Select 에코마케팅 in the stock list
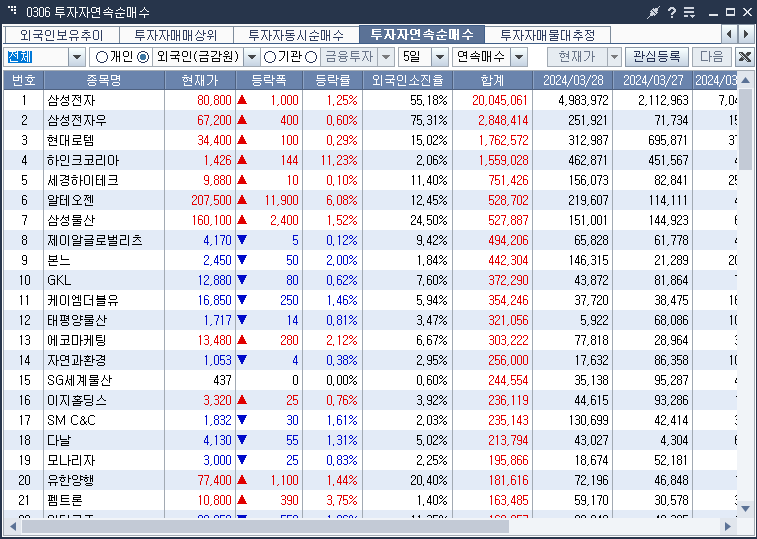 (77, 341)
